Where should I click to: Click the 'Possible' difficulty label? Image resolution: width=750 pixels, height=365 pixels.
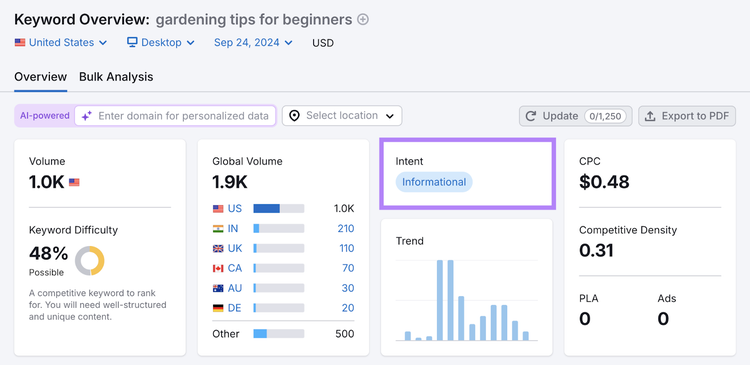pyautogui.click(x=46, y=273)
